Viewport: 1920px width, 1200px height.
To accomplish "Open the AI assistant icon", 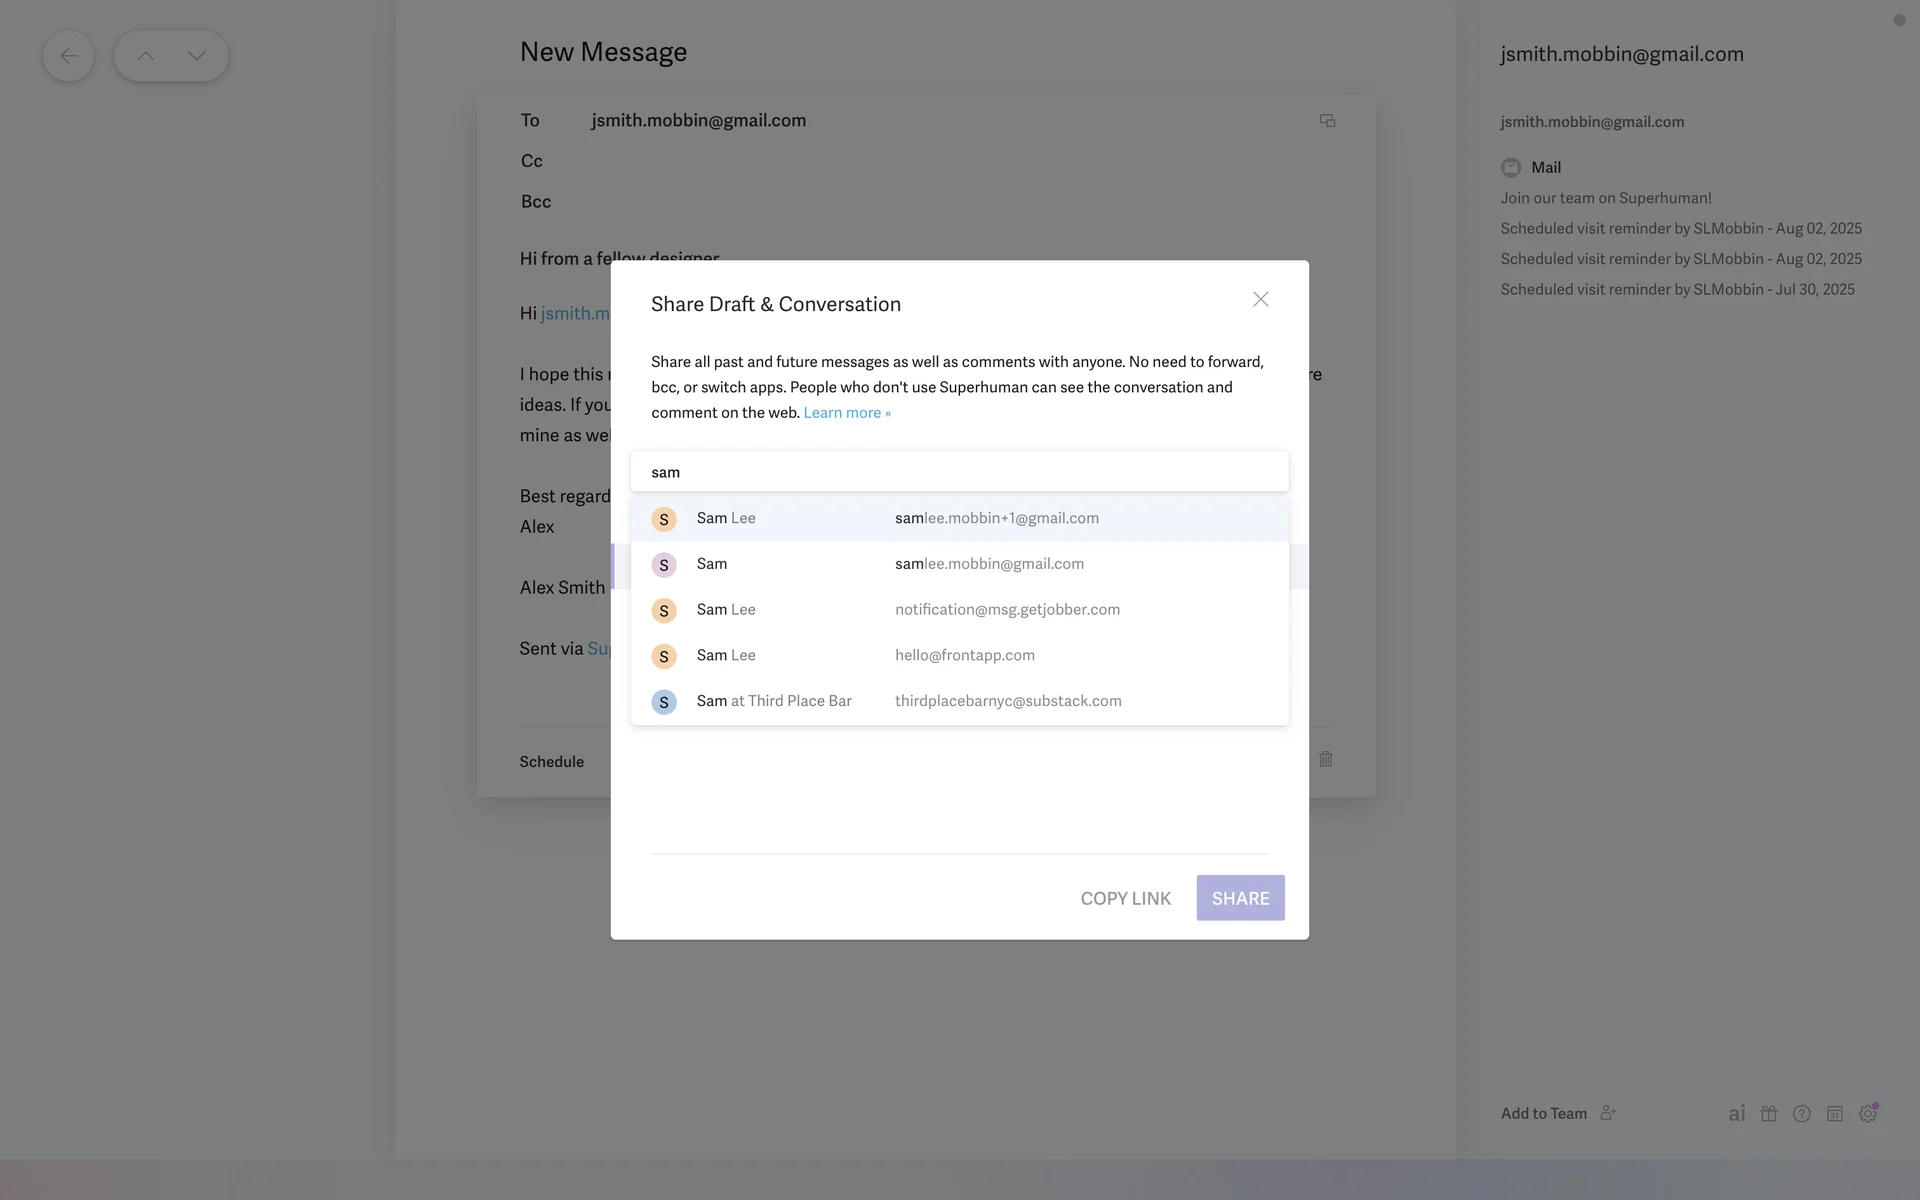I will click(1737, 1113).
